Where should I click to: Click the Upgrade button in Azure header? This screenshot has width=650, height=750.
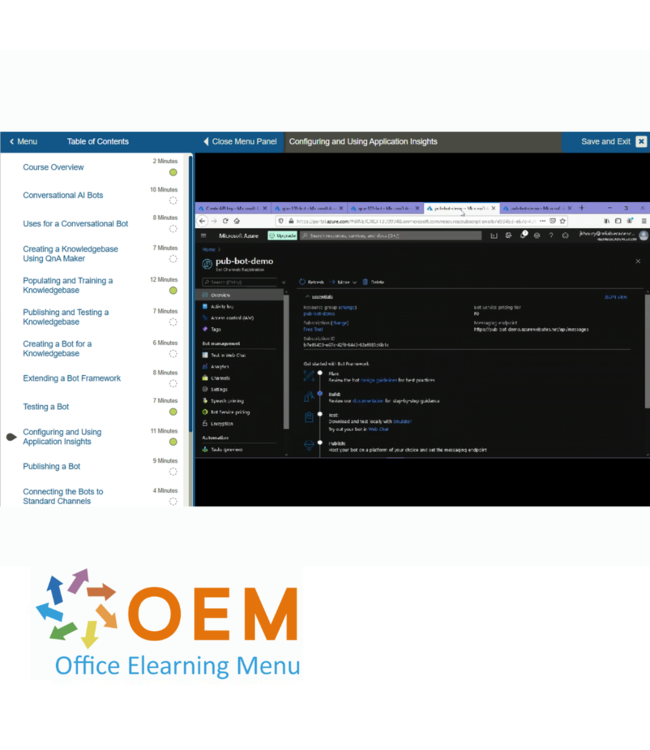coord(279,236)
